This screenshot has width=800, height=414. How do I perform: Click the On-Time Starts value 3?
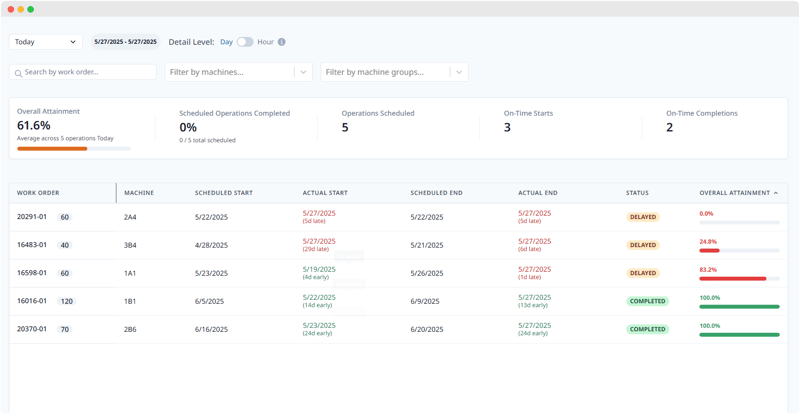[507, 128]
